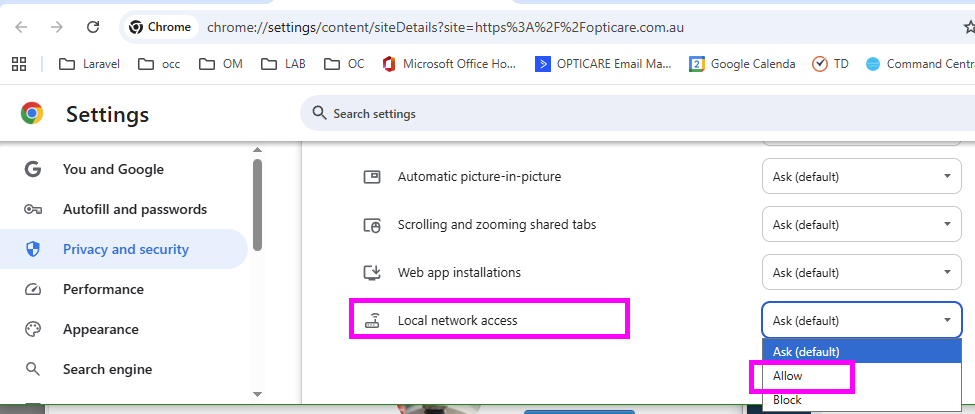Open the Command Centre bookmark
The image size is (975, 414).
click(920, 64)
